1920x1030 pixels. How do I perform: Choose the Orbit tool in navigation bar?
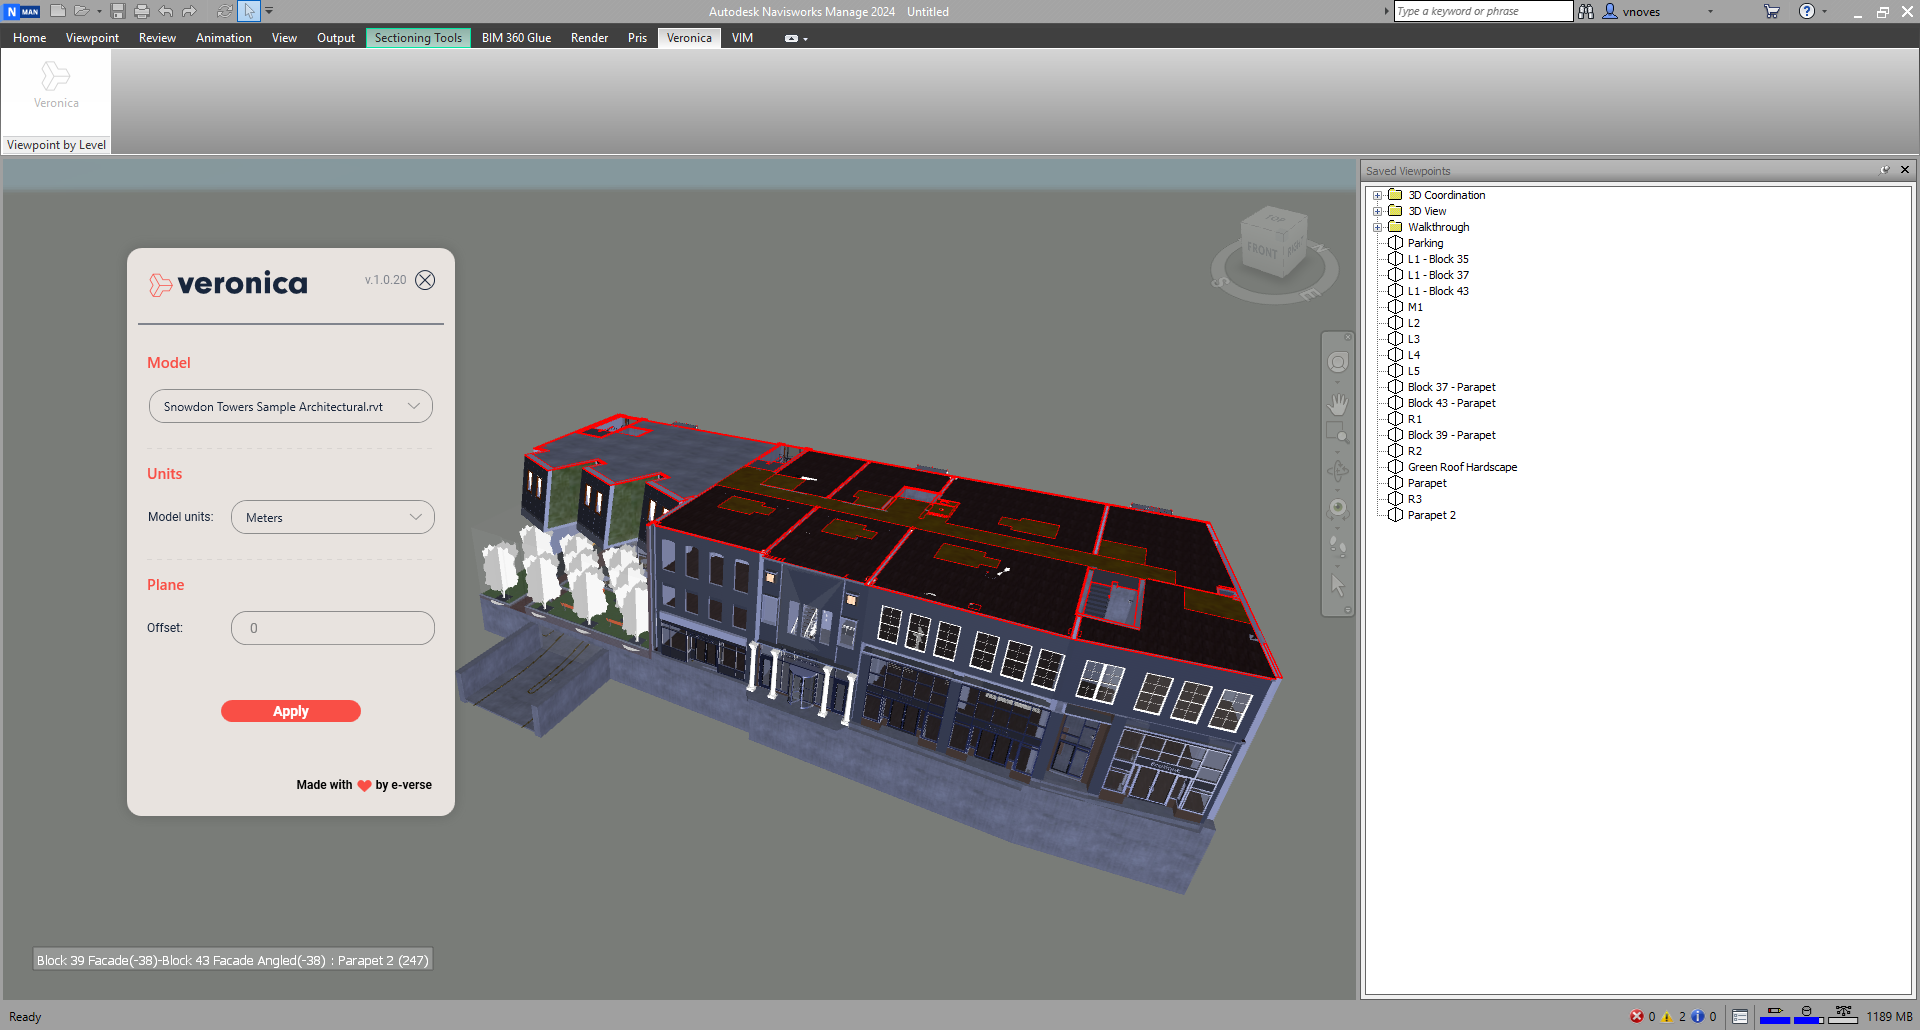(1337, 471)
